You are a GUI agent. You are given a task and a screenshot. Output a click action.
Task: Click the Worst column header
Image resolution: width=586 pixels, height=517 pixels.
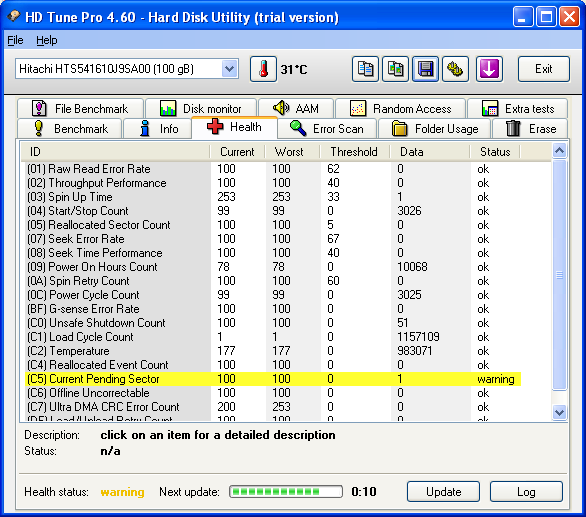pos(292,152)
